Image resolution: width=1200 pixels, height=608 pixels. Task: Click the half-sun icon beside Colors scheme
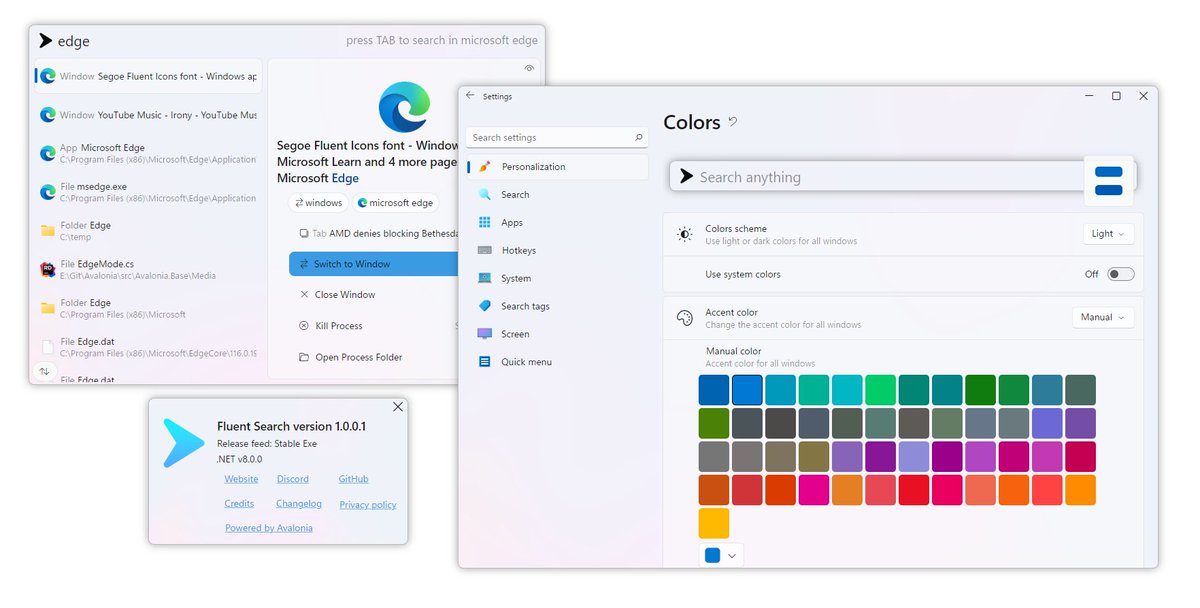pyautogui.click(x=684, y=234)
